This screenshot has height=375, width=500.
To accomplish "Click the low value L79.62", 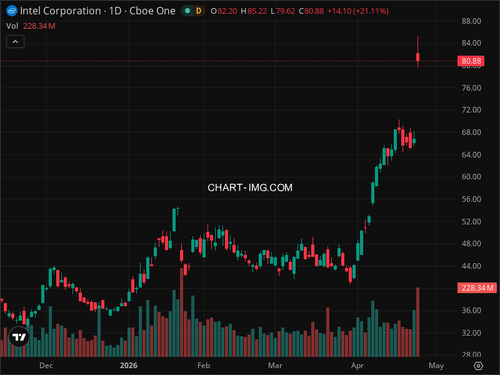I will 283,11.
